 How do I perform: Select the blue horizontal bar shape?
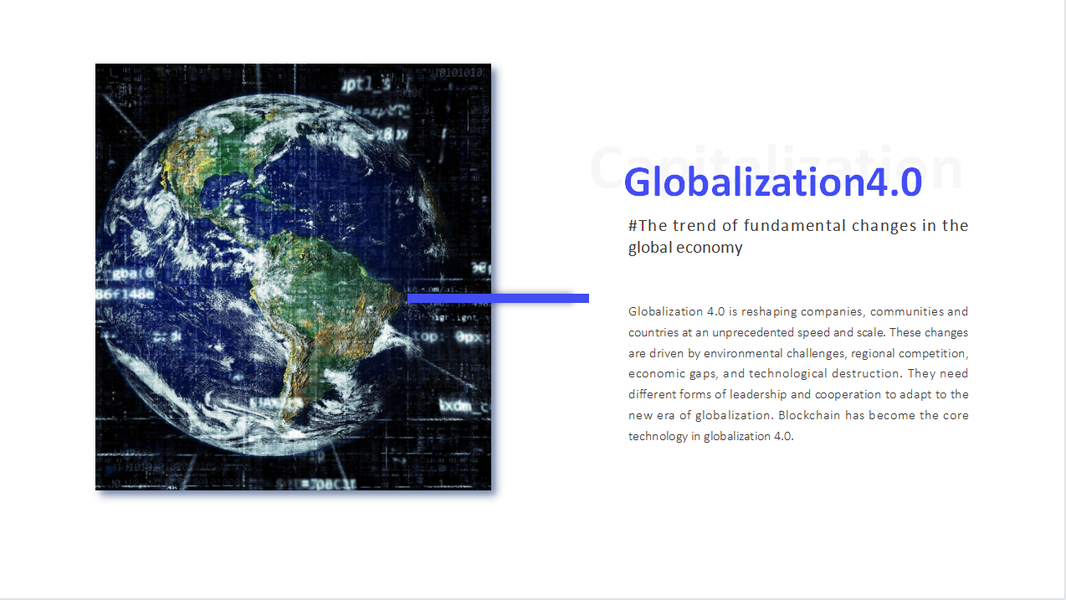point(498,298)
